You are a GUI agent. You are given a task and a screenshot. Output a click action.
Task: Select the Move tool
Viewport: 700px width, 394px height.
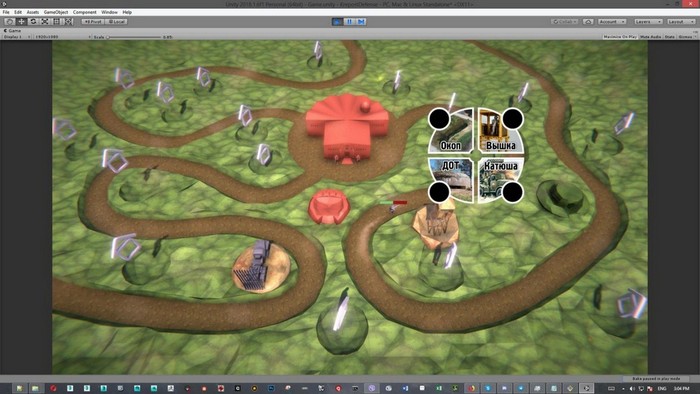21,21
